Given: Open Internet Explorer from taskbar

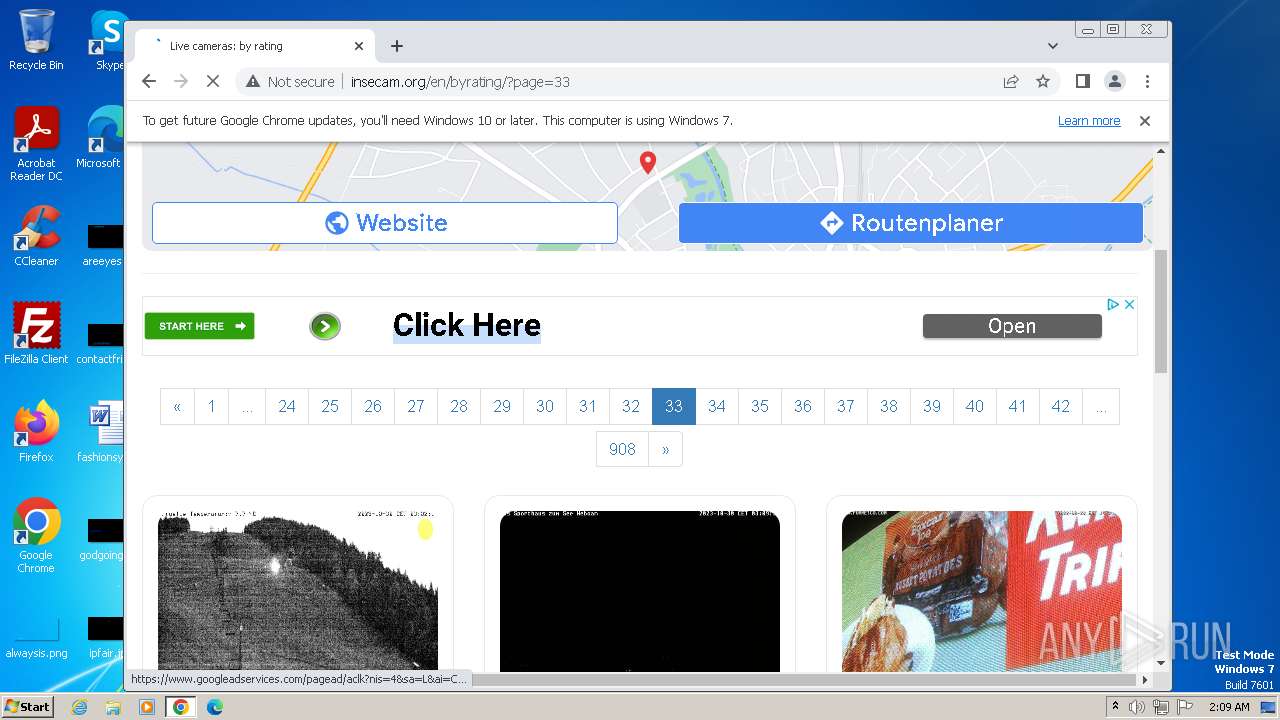Looking at the screenshot, I should pos(80,707).
